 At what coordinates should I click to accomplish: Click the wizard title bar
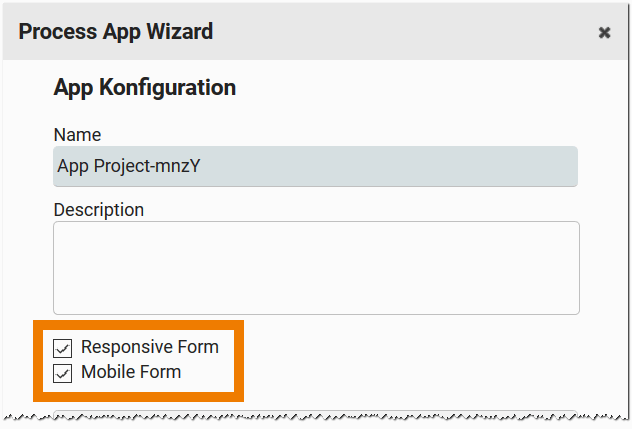point(350,32)
